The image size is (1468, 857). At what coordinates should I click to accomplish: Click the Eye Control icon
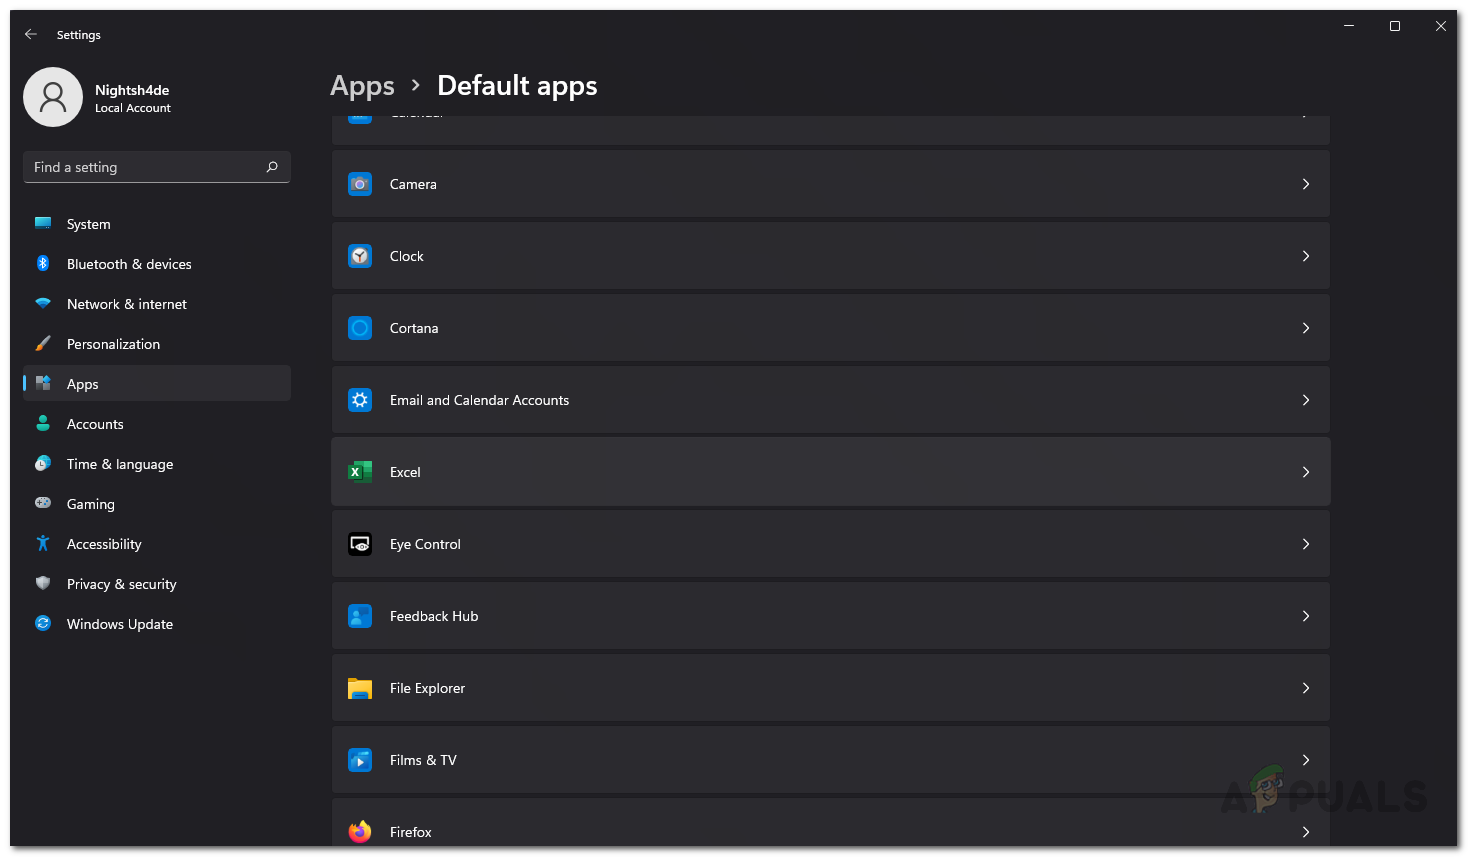coord(360,544)
